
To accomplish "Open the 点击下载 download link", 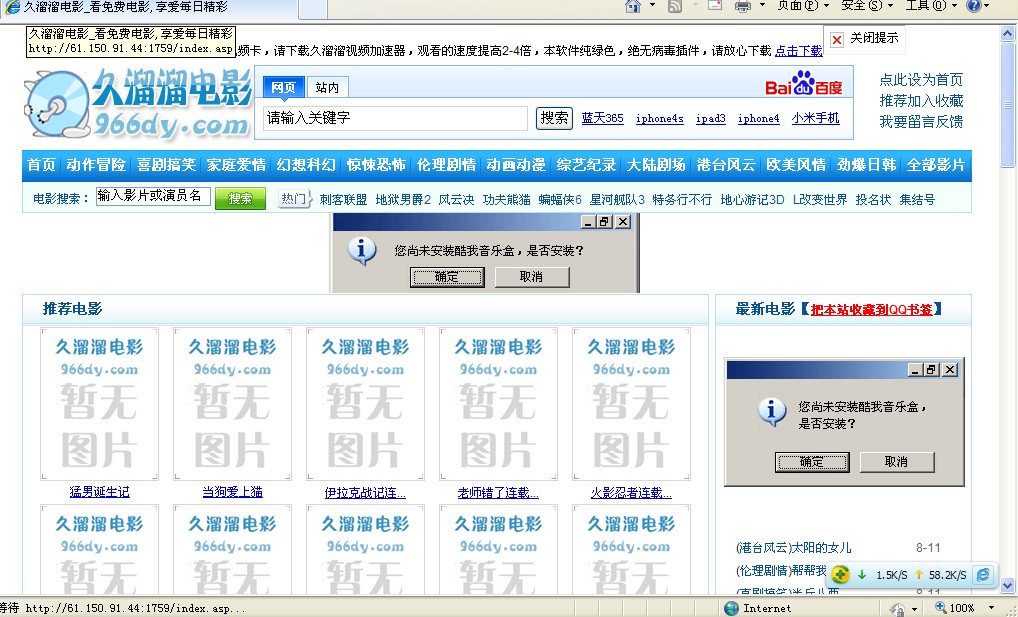I will (799, 50).
